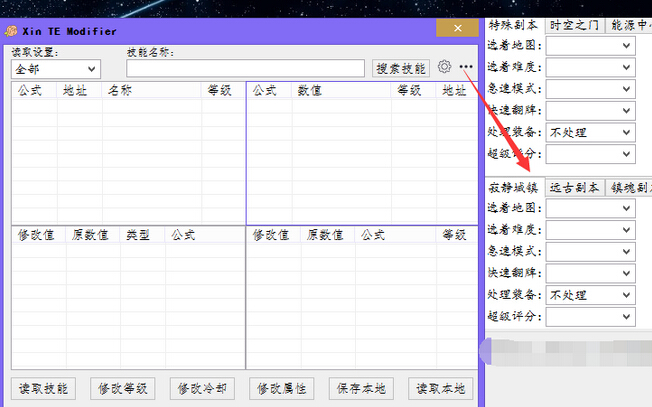Open 超级评分 dropdown under 寂静城镇 tab
Image resolution: width=652 pixels, height=407 pixels.
click(x=590, y=317)
